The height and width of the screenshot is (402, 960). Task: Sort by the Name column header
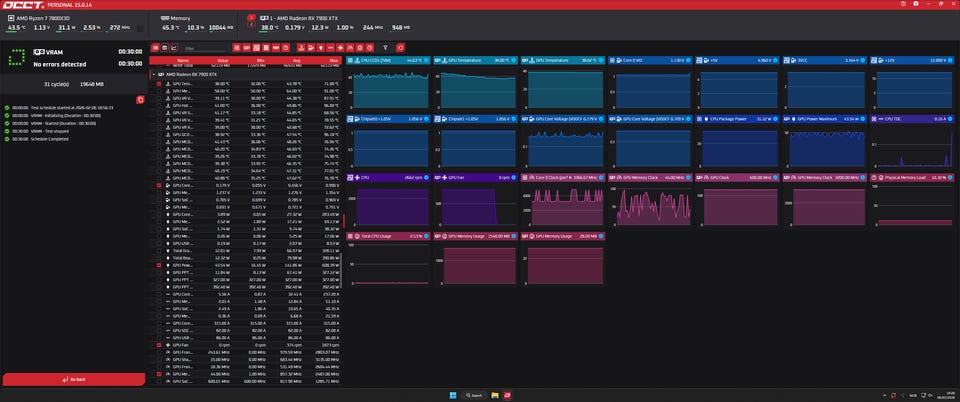click(183, 61)
